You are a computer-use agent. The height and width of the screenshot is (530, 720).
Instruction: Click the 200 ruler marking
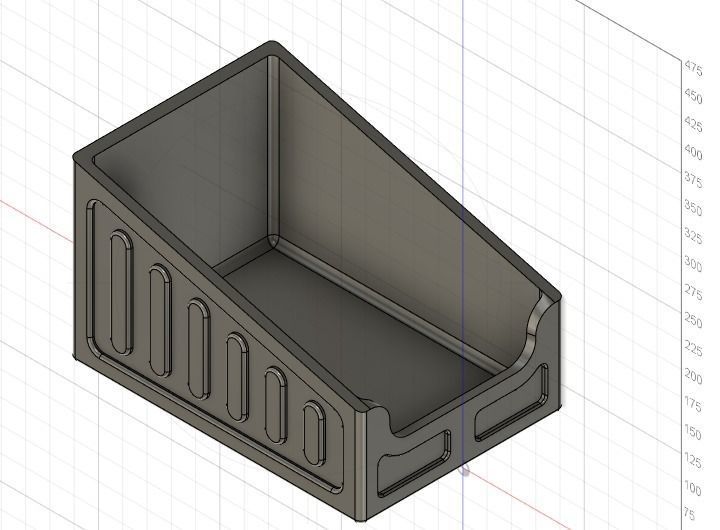693,377
